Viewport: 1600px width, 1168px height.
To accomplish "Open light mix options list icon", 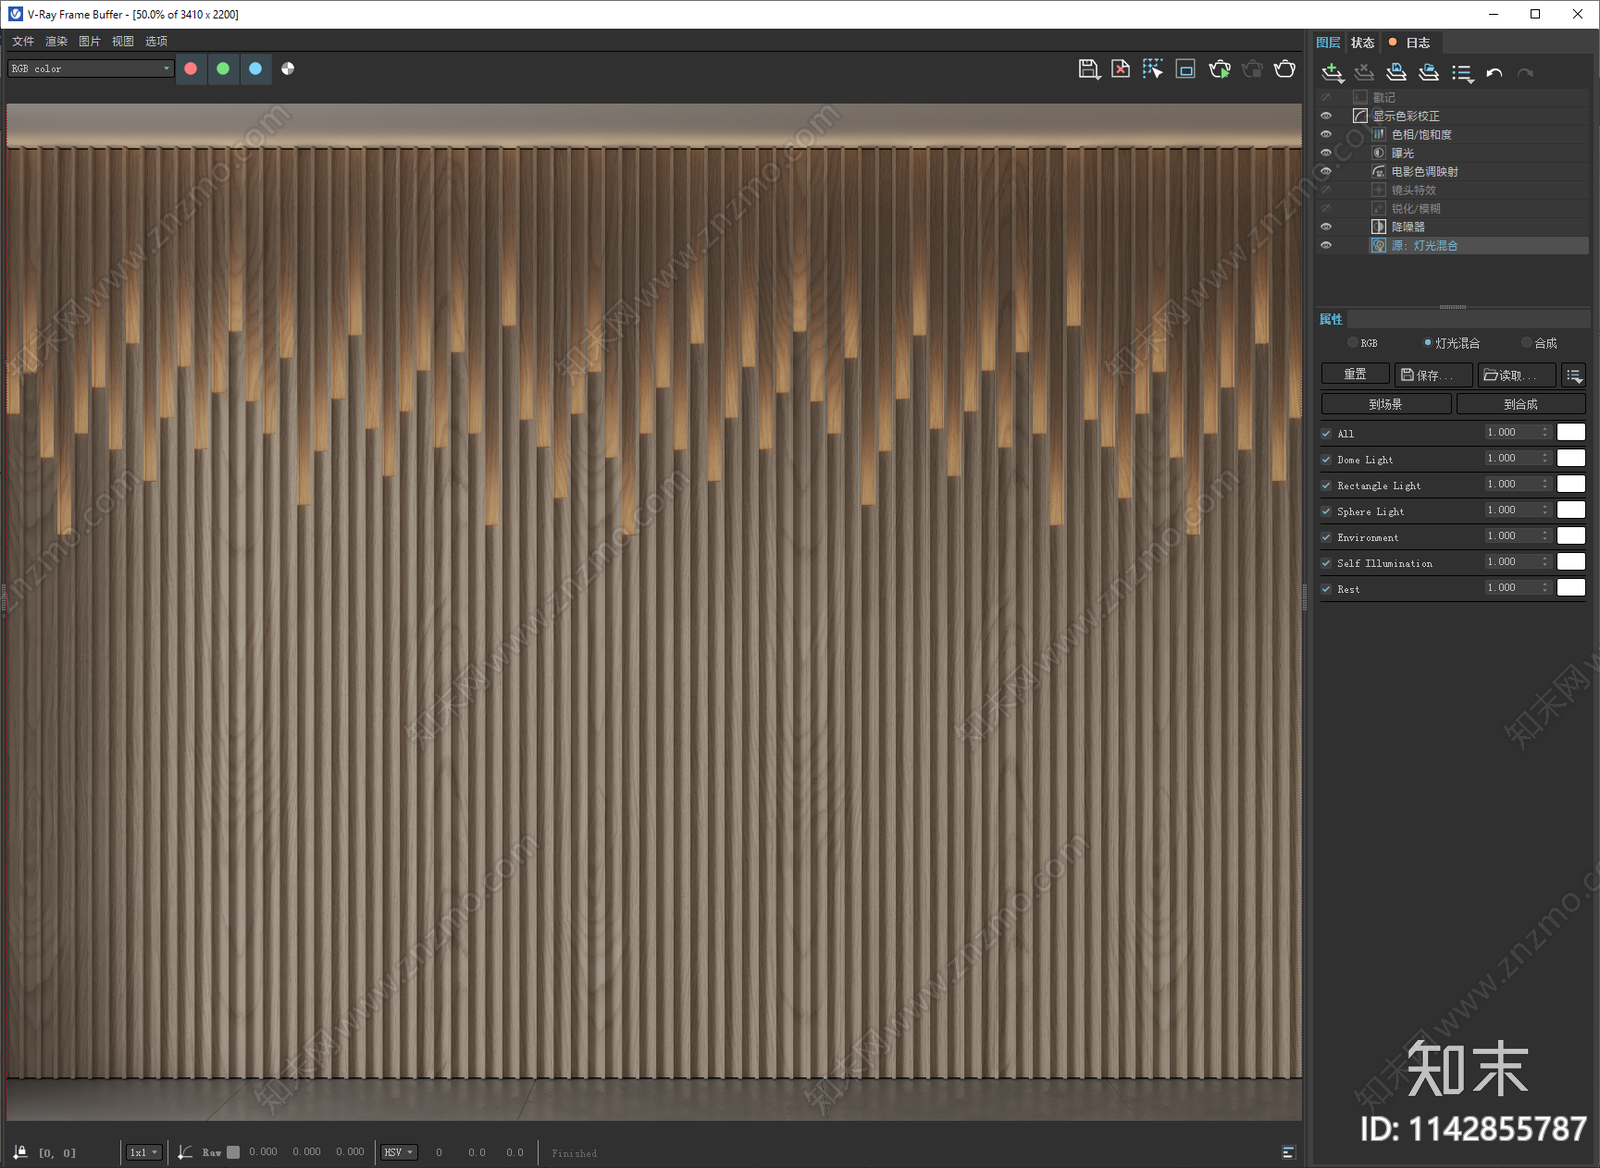I will pos(1574,375).
